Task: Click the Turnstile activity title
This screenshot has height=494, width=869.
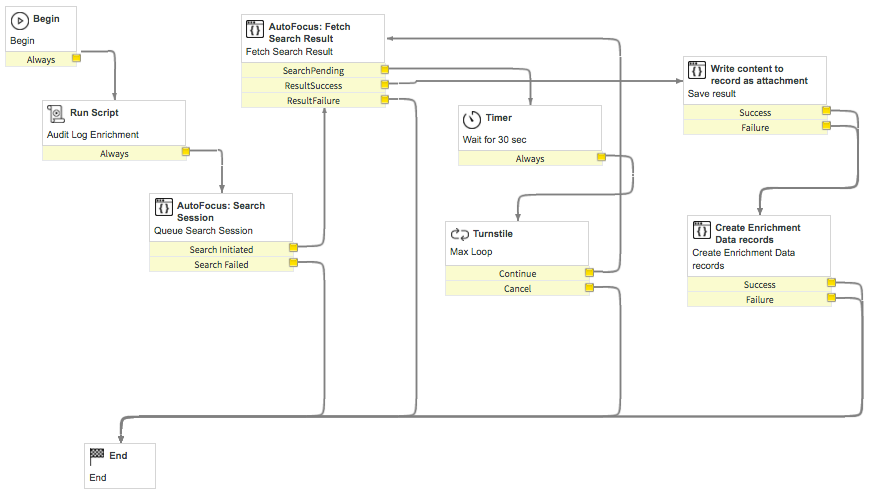Action: [x=493, y=233]
